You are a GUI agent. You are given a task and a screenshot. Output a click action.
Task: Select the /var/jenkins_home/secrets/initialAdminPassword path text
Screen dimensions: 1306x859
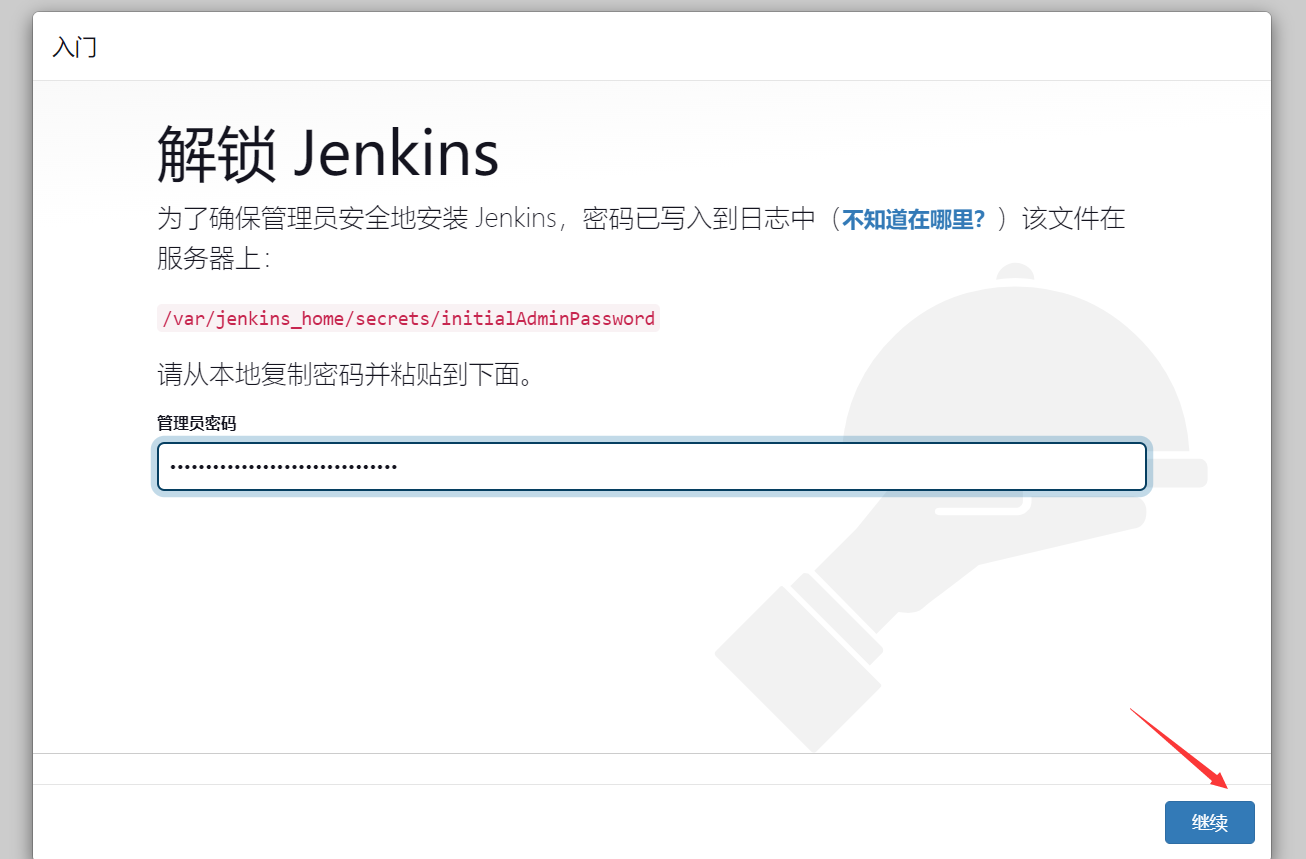pyautogui.click(x=408, y=319)
